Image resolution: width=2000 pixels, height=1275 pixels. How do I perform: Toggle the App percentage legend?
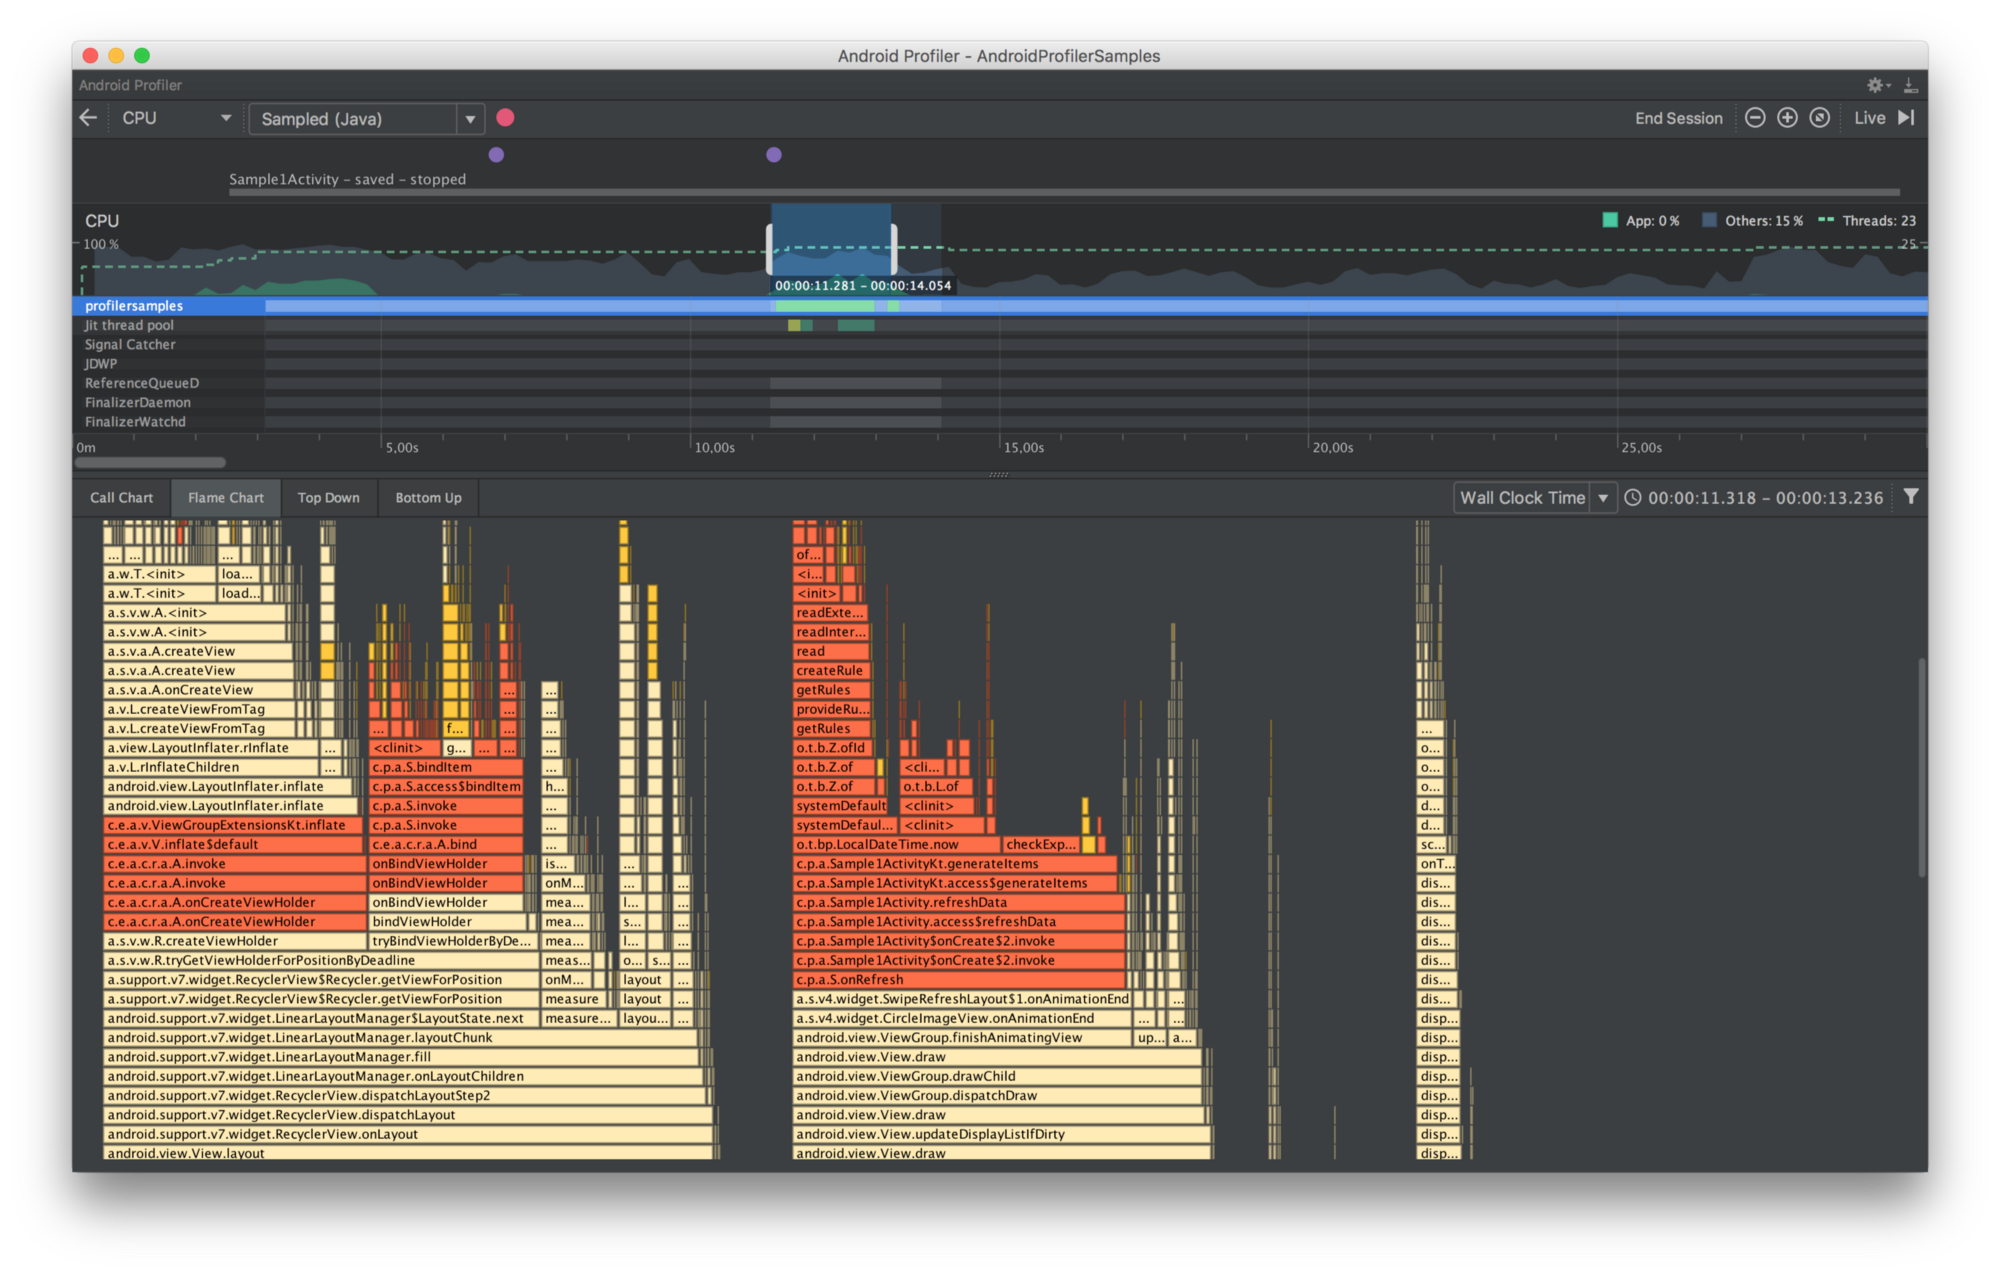coord(1640,220)
